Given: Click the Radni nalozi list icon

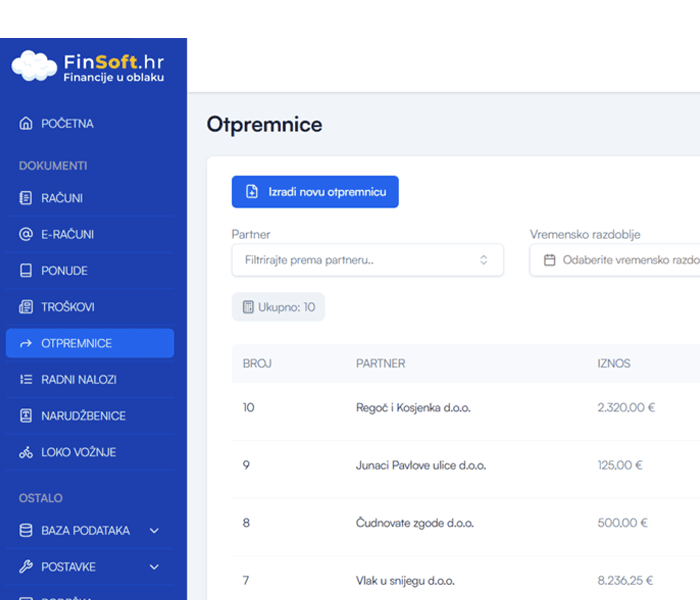Looking at the screenshot, I should [x=26, y=380].
